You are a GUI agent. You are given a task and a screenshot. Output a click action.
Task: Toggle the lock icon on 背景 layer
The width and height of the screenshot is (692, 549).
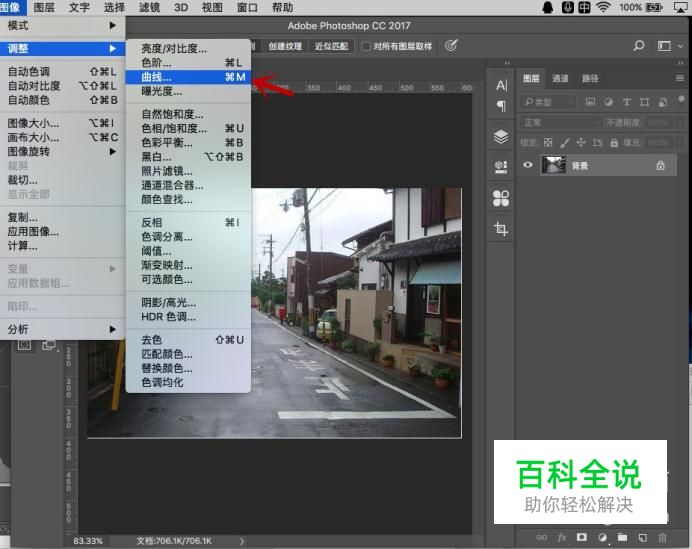660,166
